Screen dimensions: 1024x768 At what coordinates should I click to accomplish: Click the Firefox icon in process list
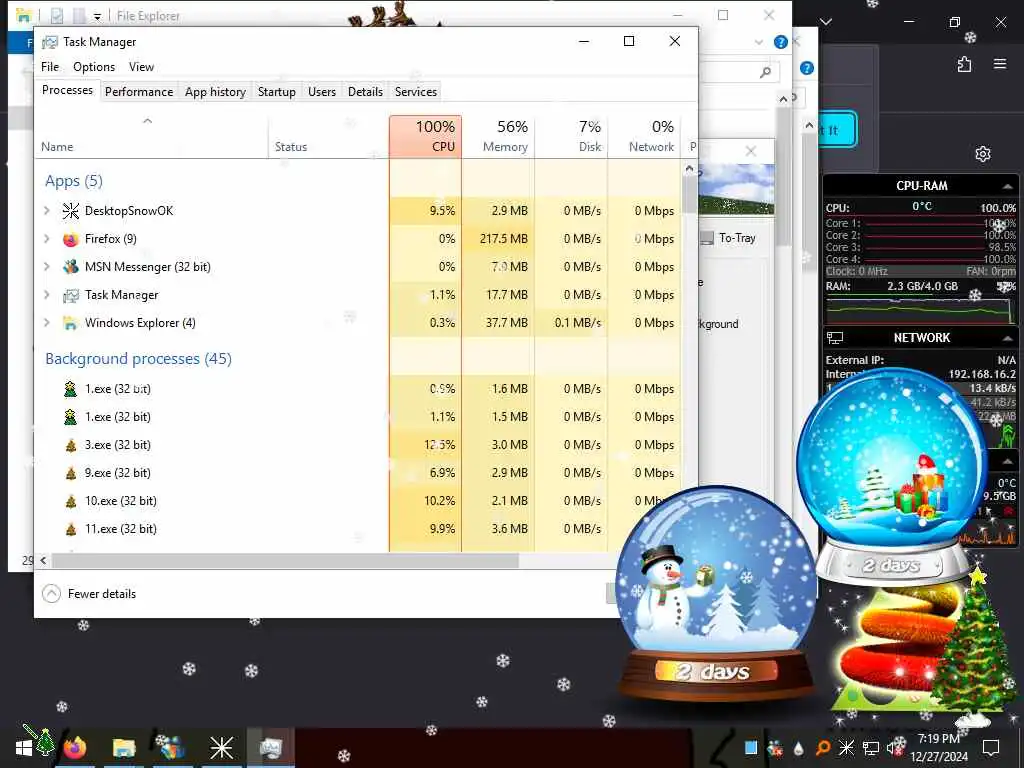coord(71,239)
